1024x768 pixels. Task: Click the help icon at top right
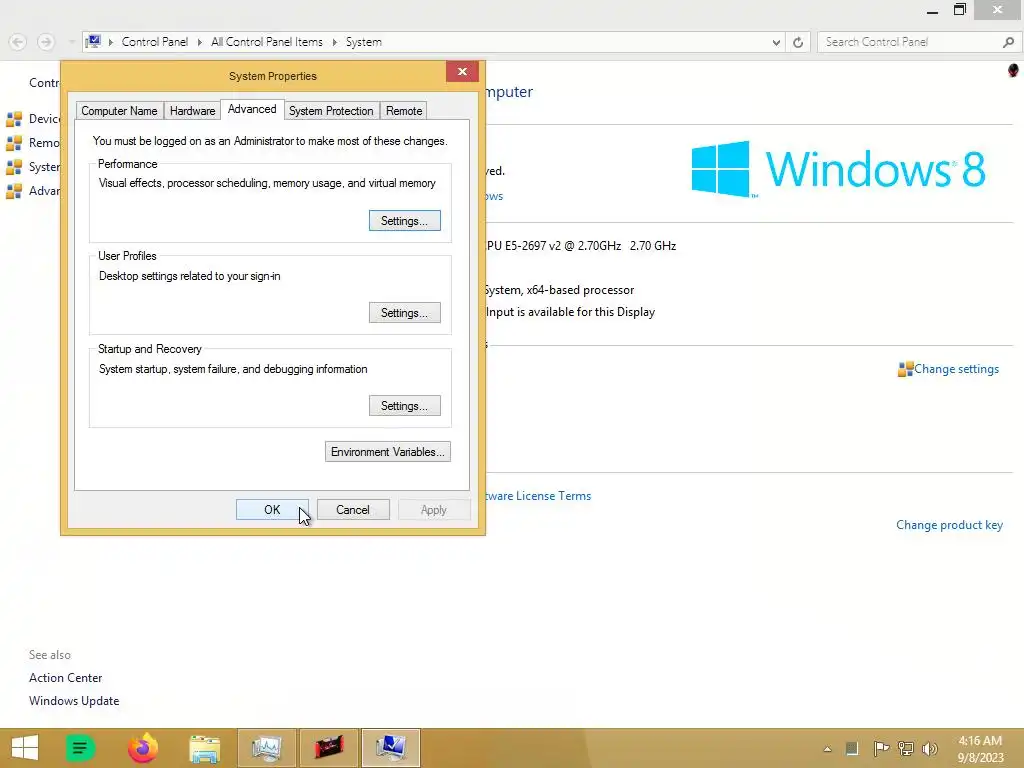pos(1013,70)
